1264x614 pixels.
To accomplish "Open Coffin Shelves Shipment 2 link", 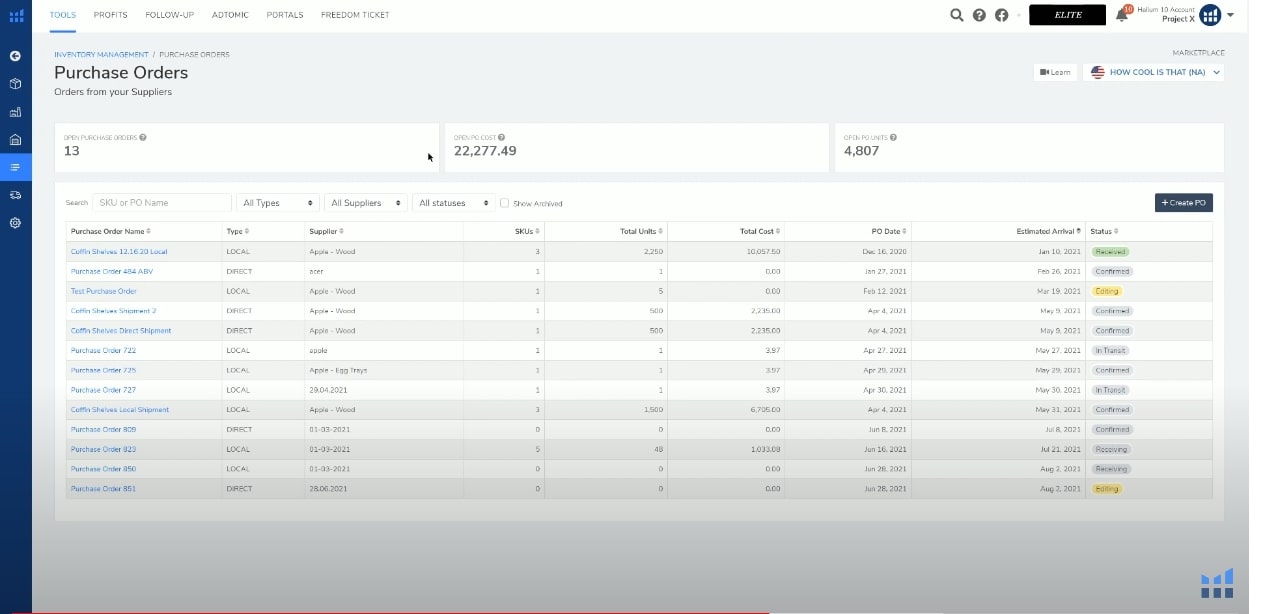I will tap(113, 311).
